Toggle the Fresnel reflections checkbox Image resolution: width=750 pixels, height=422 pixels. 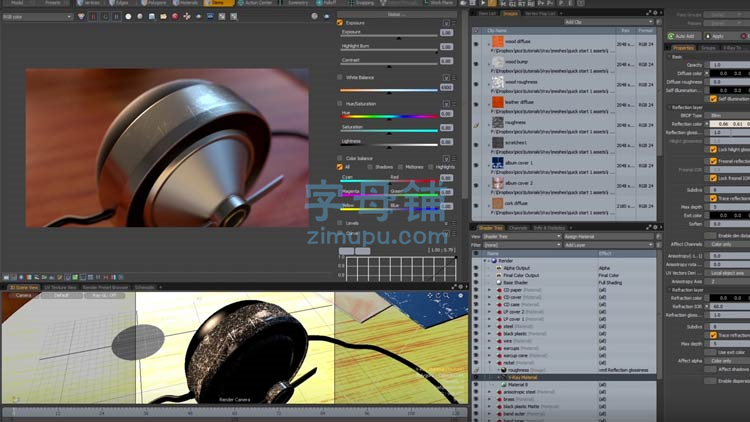point(713,161)
